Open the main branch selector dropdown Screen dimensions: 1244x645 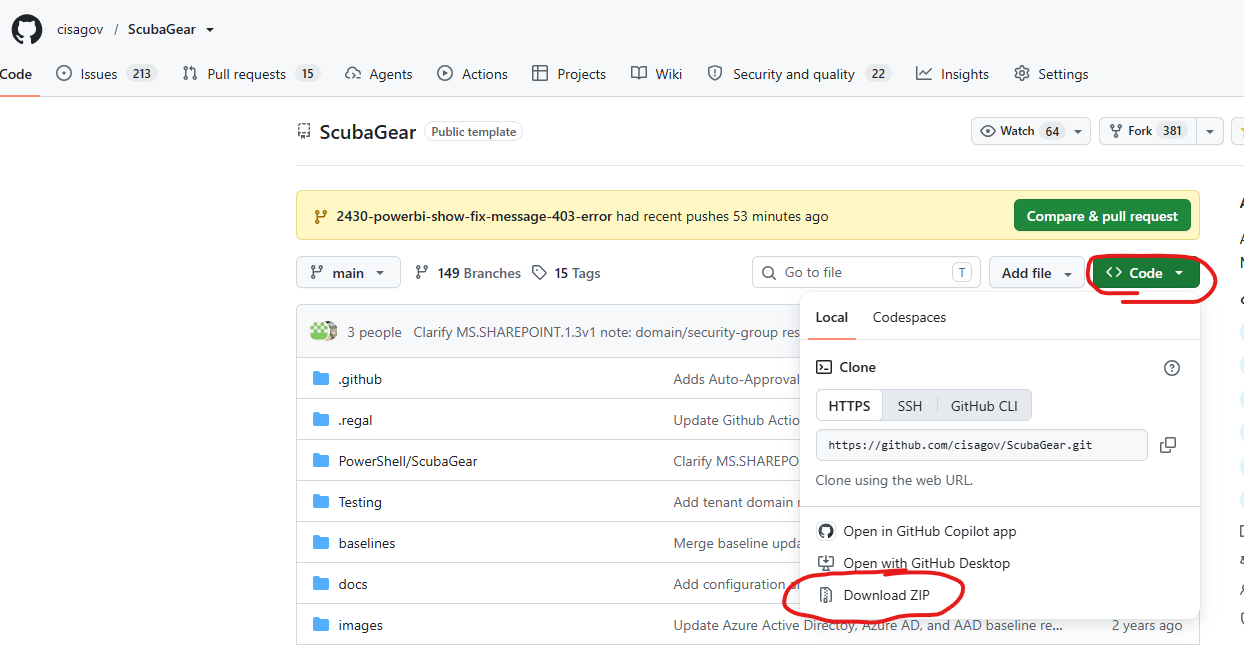pyautogui.click(x=348, y=272)
